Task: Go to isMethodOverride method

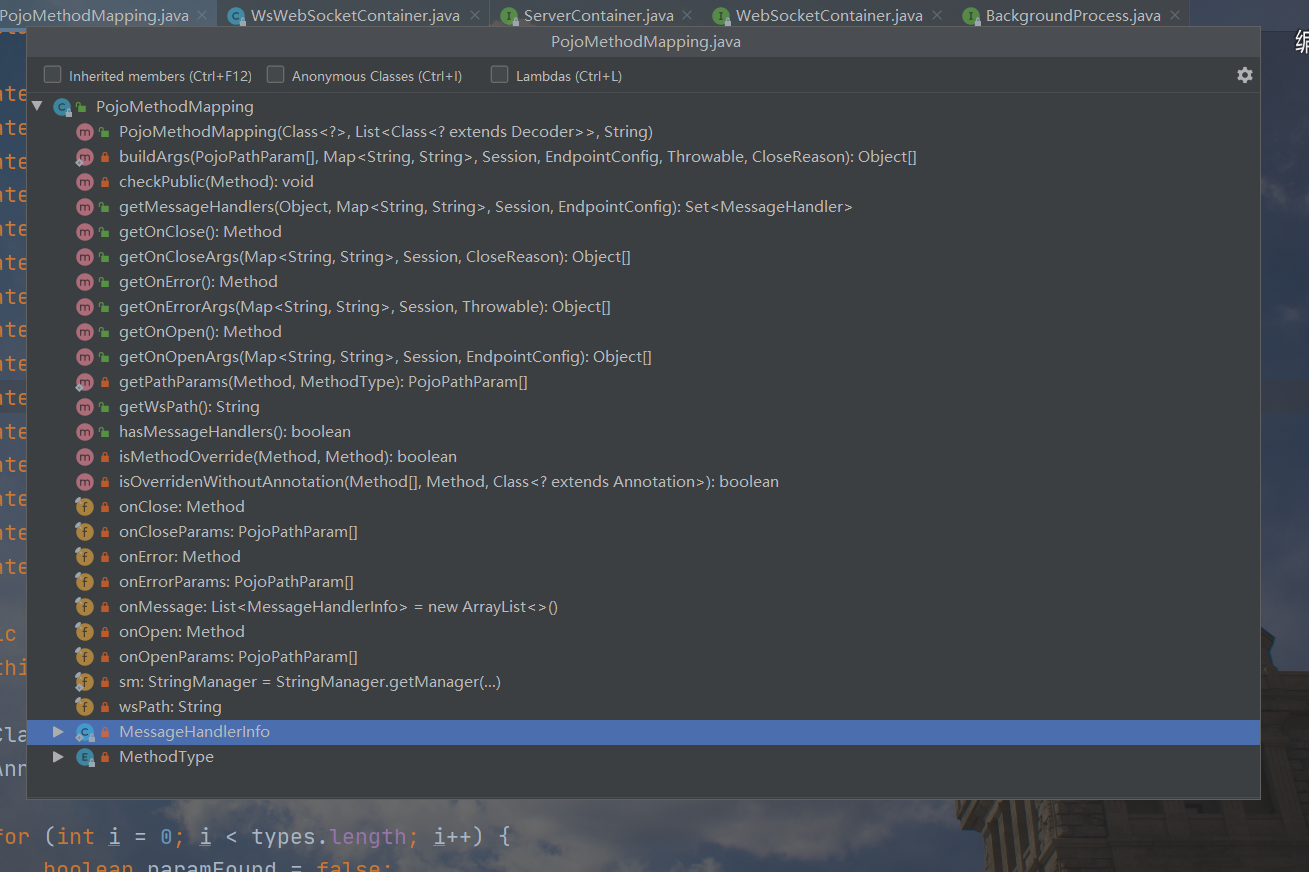Action: (643, 457)
